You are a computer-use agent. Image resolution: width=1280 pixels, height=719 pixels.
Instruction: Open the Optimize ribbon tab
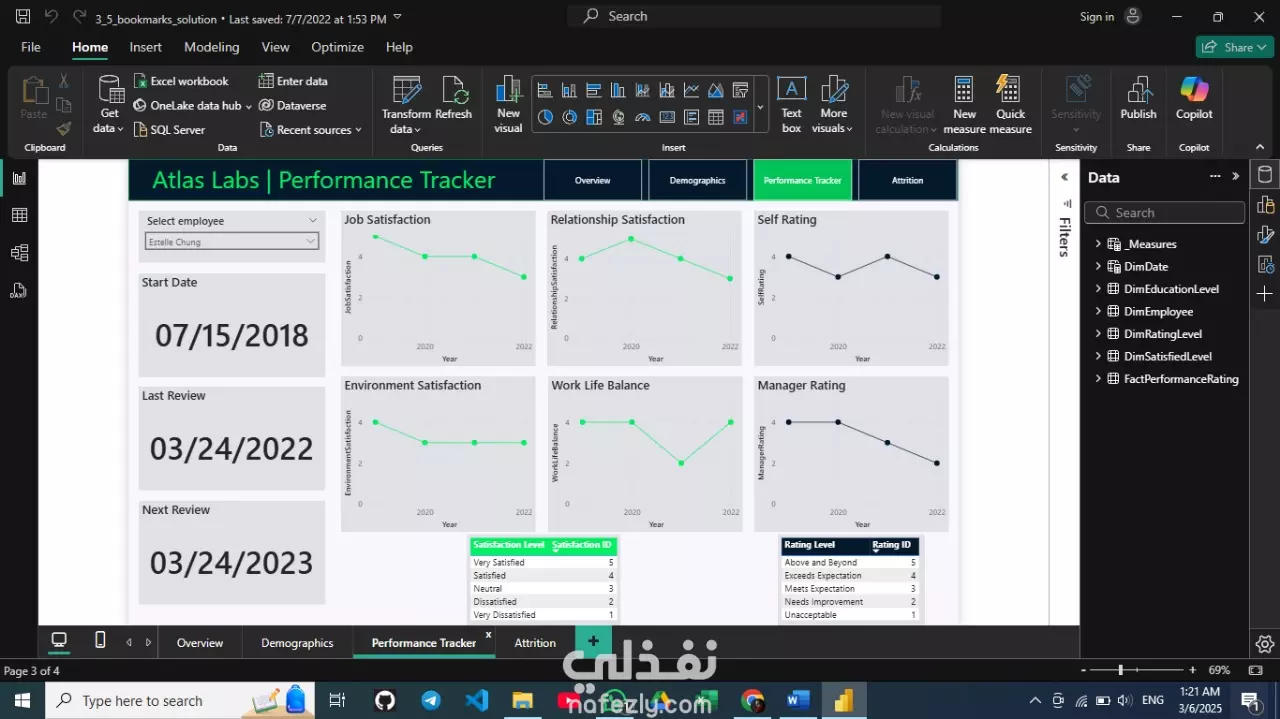337,47
